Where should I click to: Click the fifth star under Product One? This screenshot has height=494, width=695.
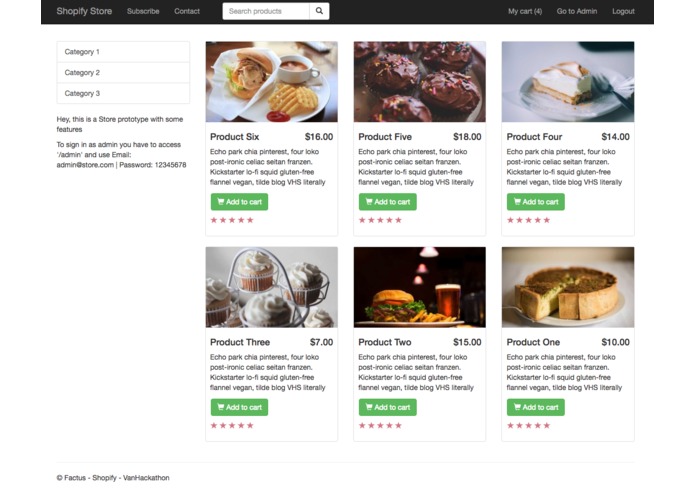(x=547, y=426)
